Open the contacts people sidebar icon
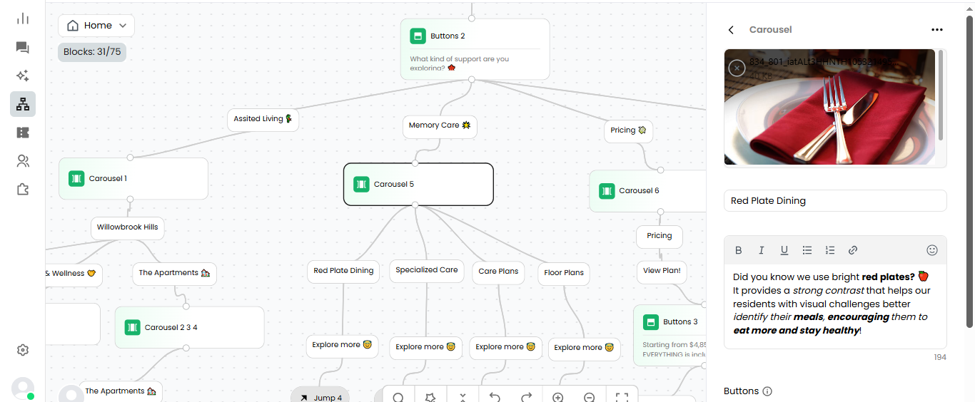 (x=23, y=161)
